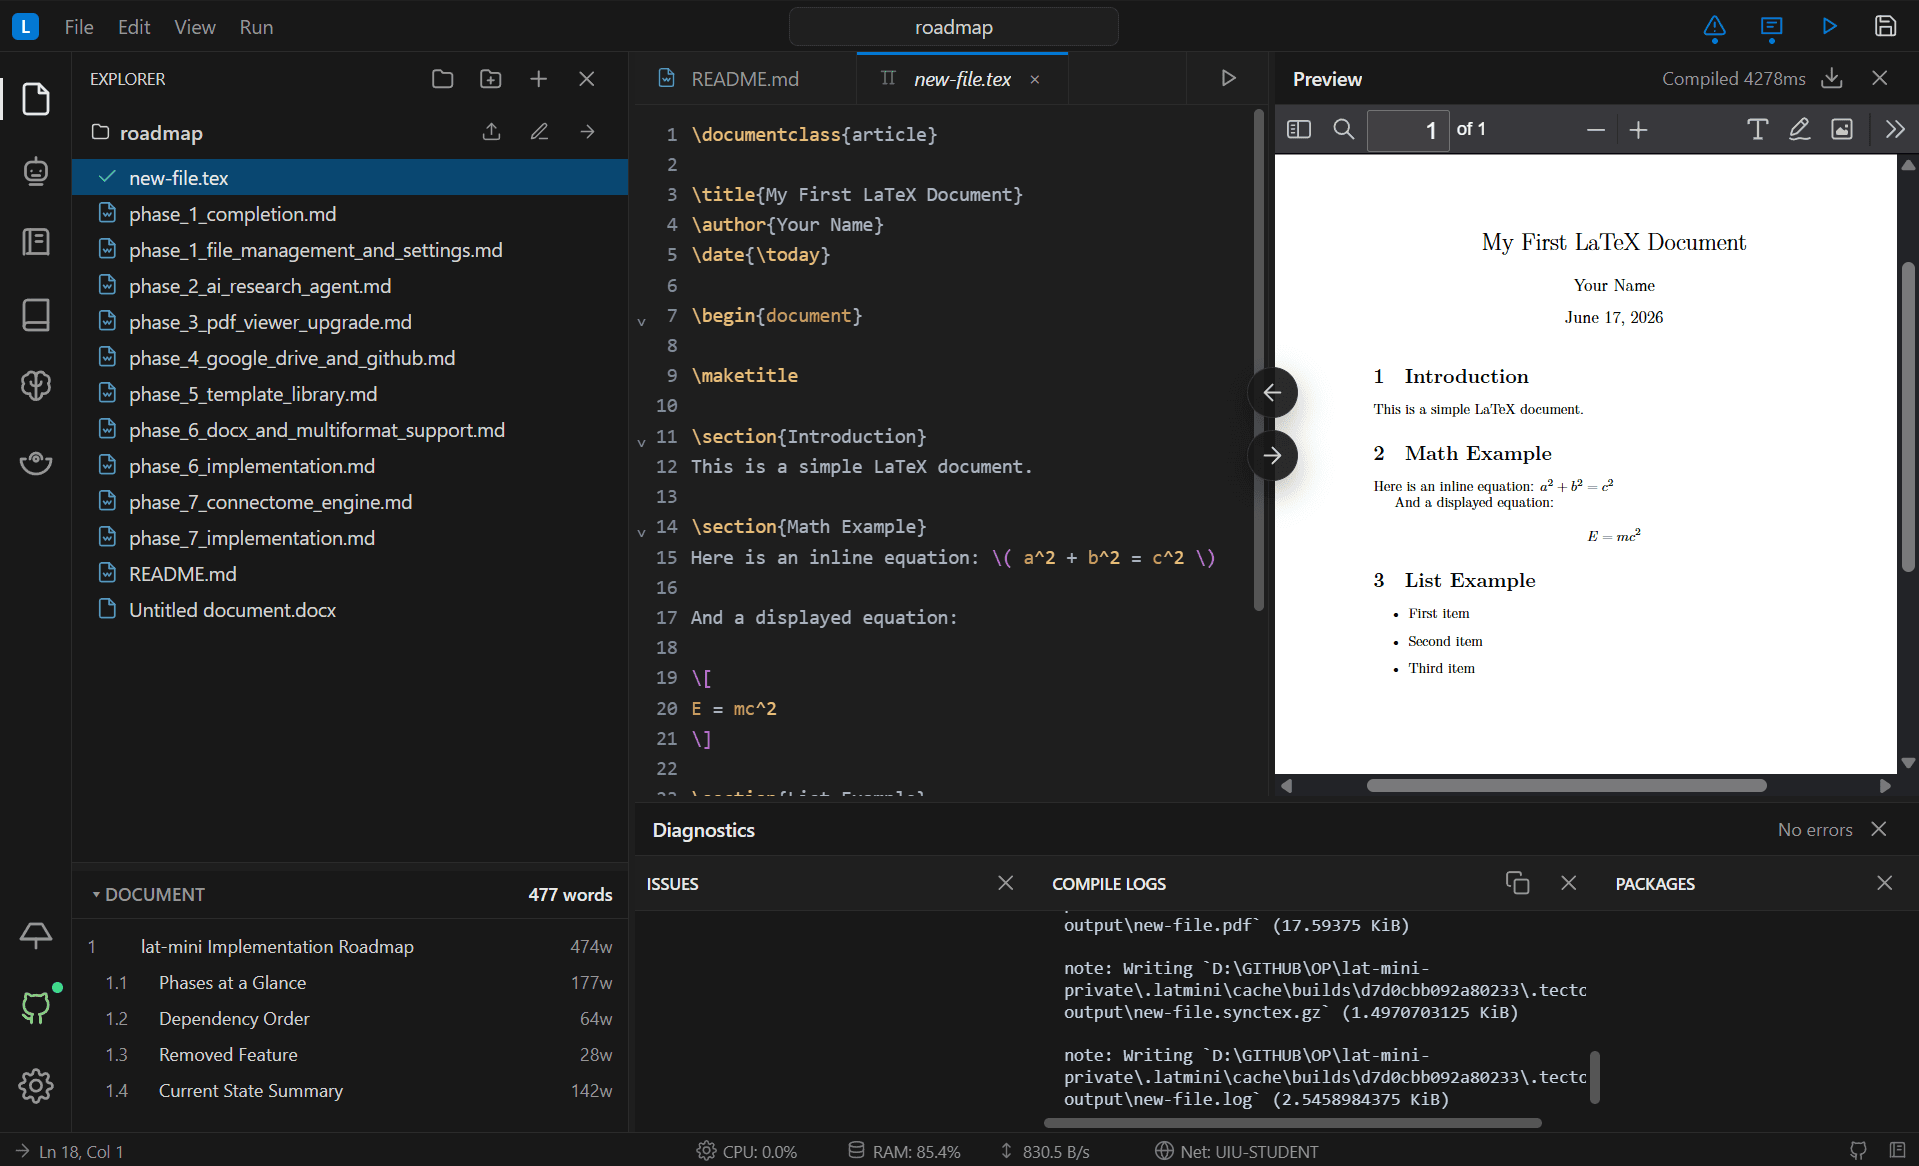
Task: Open the Files explorer sidebar icon
Action: [x=36, y=99]
